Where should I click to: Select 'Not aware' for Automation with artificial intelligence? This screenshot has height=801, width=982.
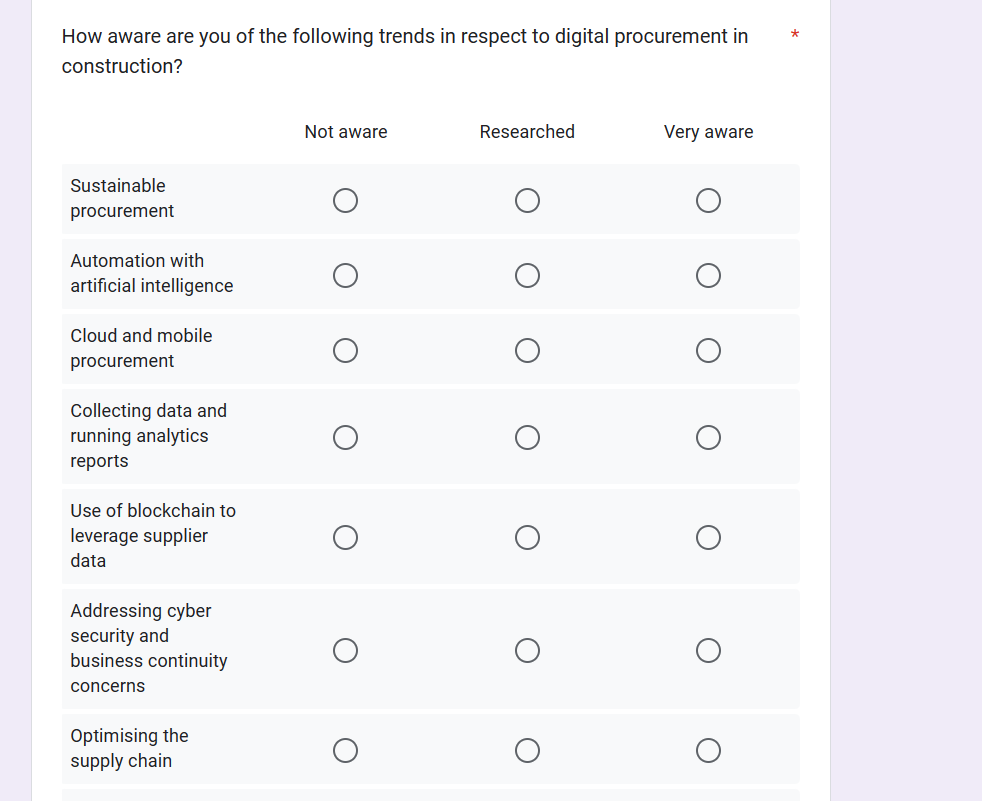pyautogui.click(x=346, y=275)
